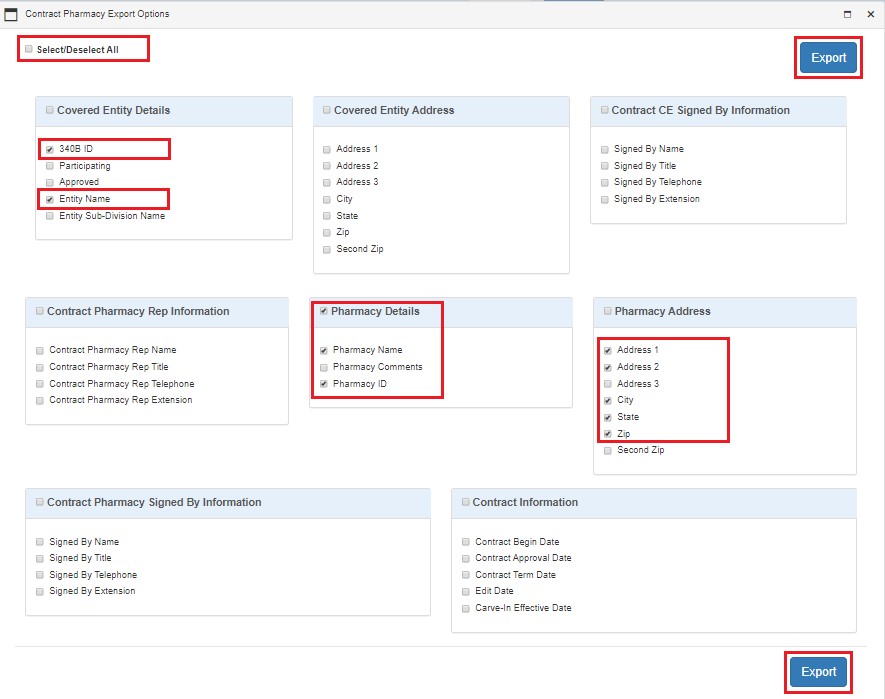
Task: Check Pharmacy Address 3 checkbox
Action: coord(608,384)
